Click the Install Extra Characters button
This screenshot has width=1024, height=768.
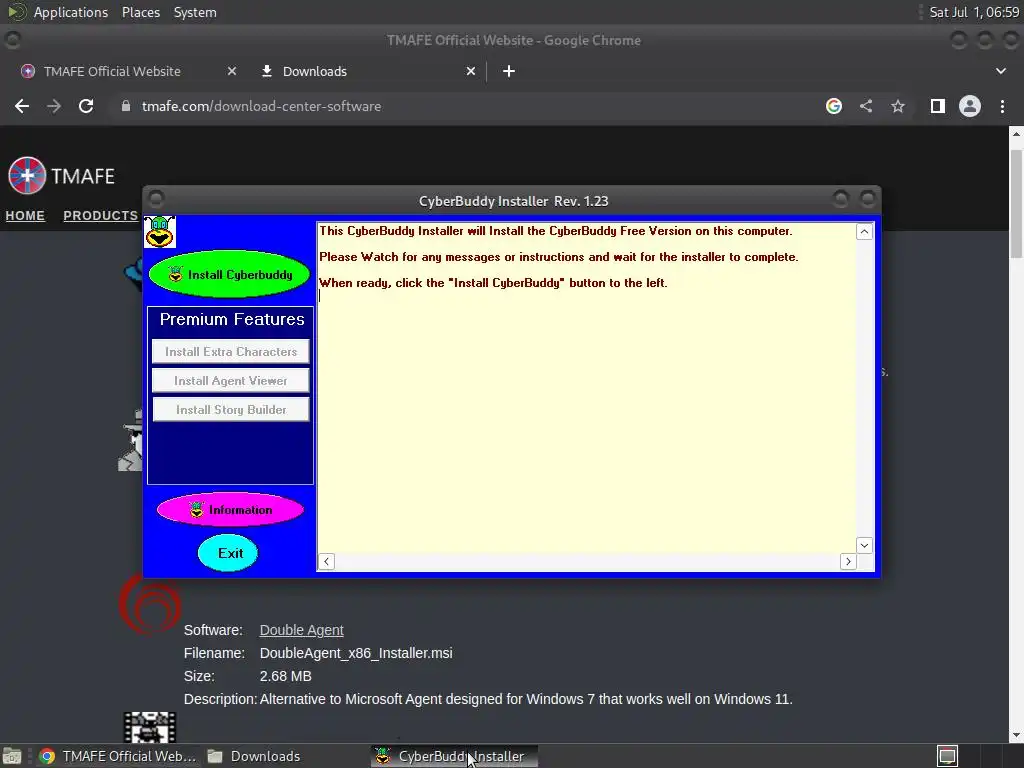(231, 351)
